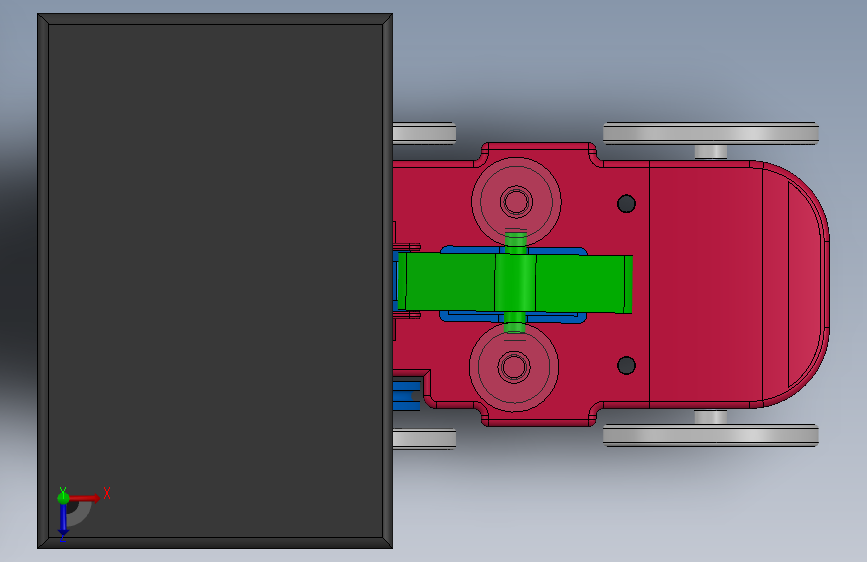Pick the lower right wheel axle stub

pyautogui.click(x=711, y=417)
